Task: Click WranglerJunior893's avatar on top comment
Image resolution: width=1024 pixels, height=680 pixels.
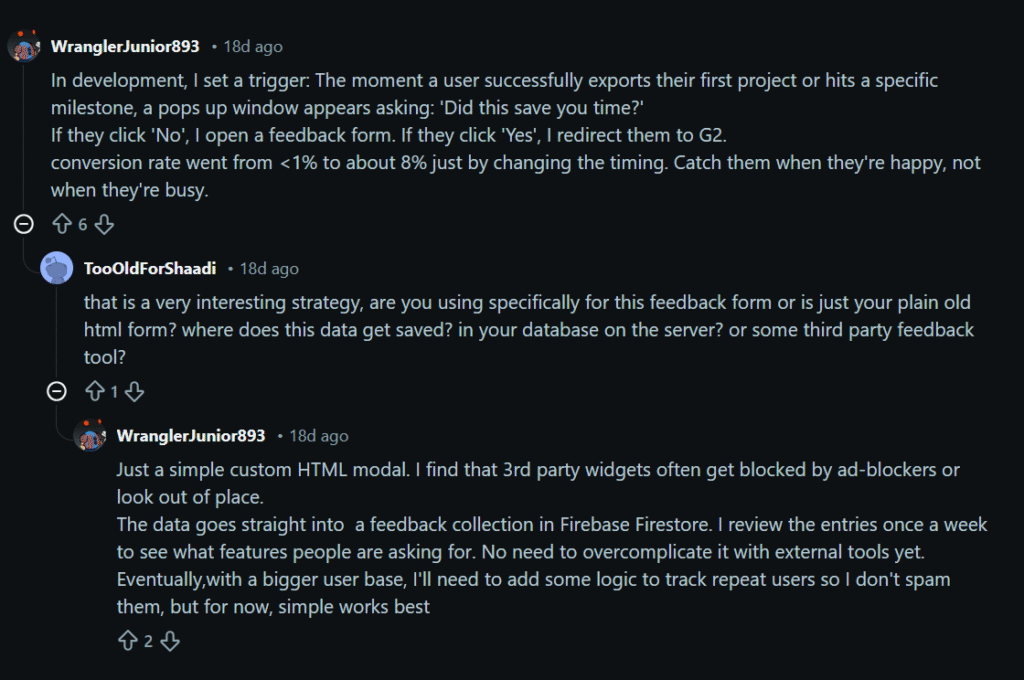Action: click(x=24, y=46)
